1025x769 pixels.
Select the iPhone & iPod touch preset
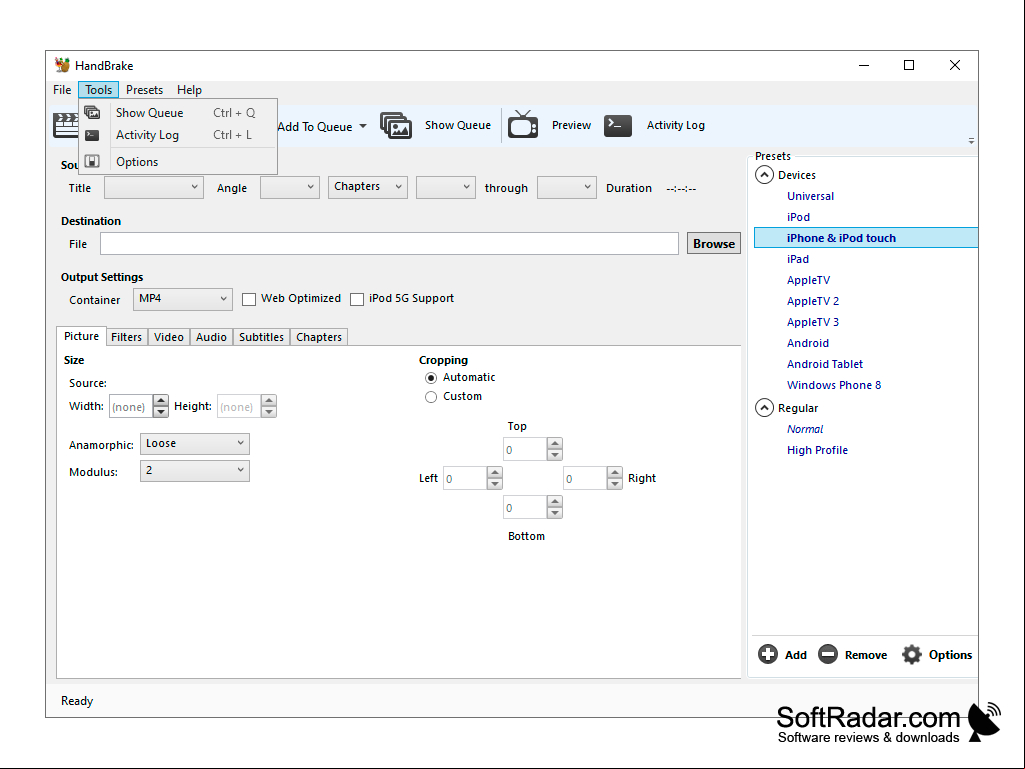pos(865,238)
